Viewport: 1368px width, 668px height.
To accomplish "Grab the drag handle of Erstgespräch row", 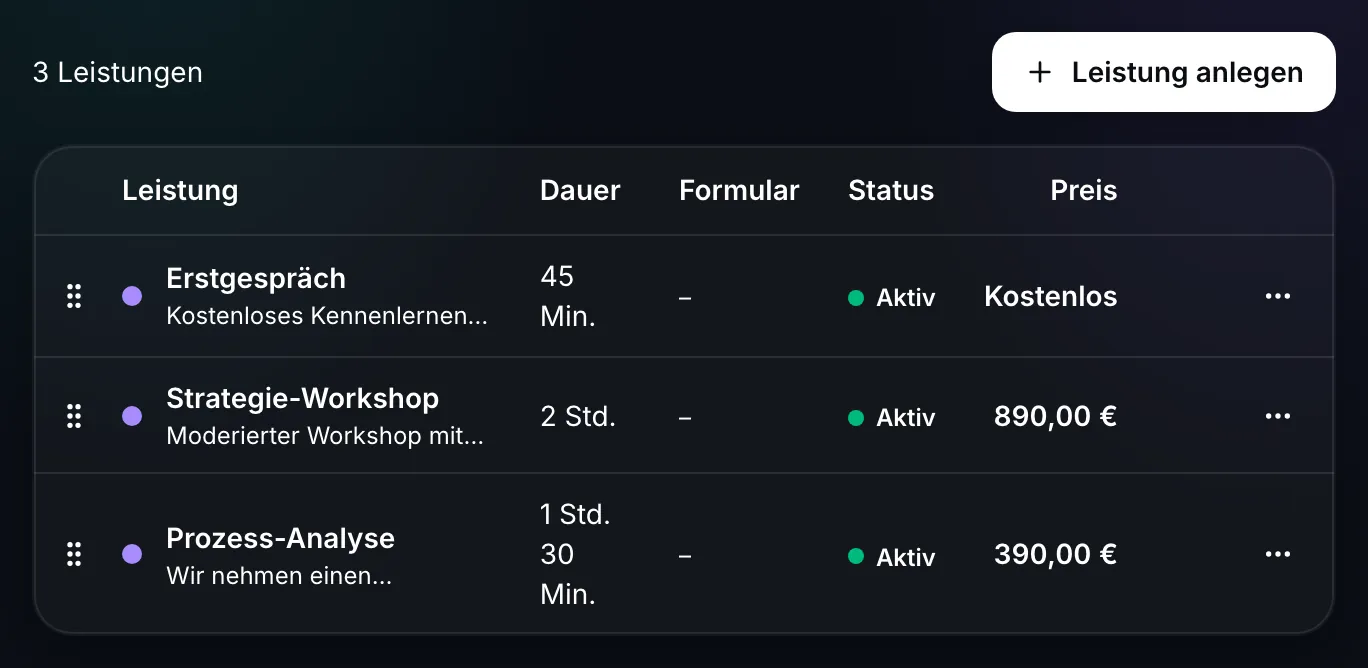I will click(x=73, y=296).
